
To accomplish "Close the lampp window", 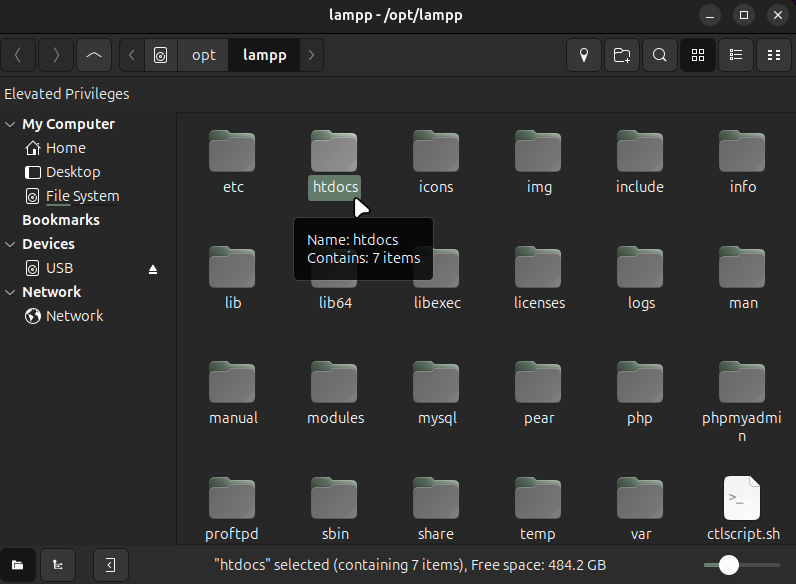I will (778, 15).
